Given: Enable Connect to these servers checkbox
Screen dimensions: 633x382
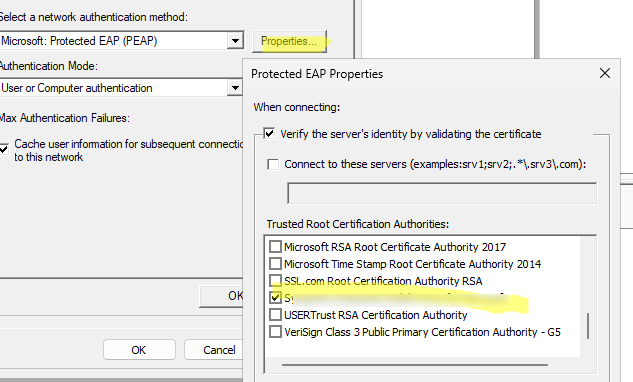Looking at the screenshot, I should (273, 164).
